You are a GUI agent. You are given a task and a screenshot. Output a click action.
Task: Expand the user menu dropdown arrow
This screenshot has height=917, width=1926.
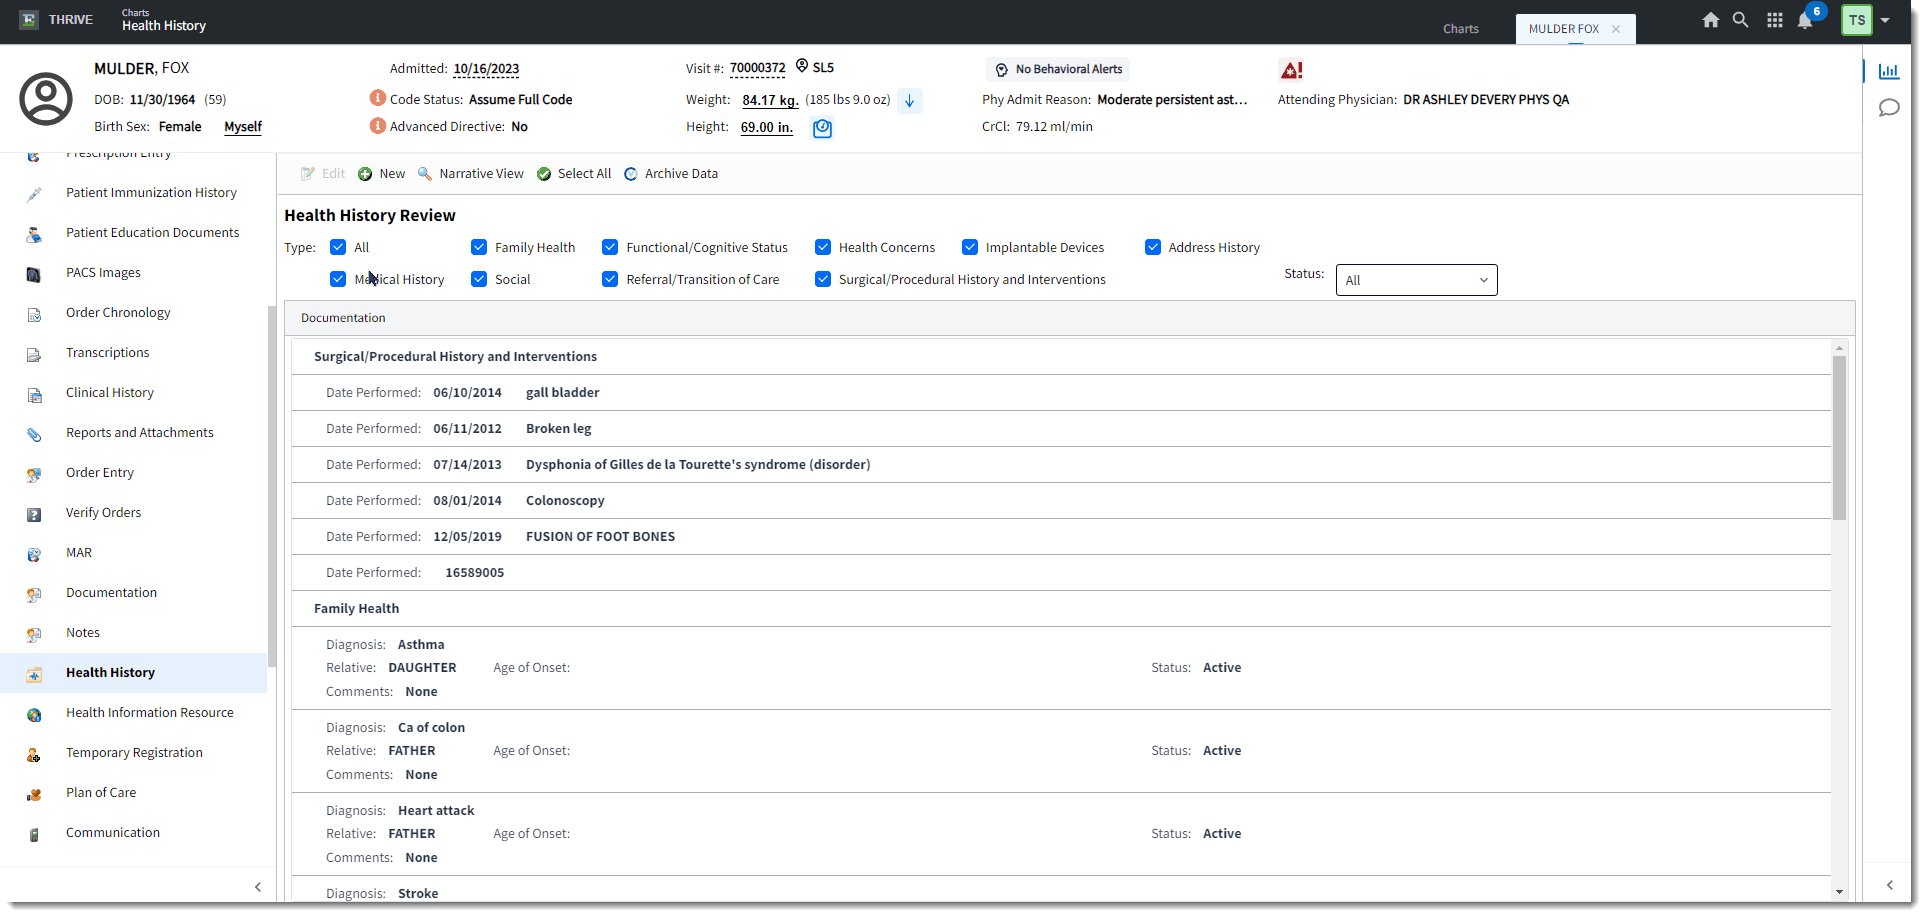pyautogui.click(x=1885, y=20)
